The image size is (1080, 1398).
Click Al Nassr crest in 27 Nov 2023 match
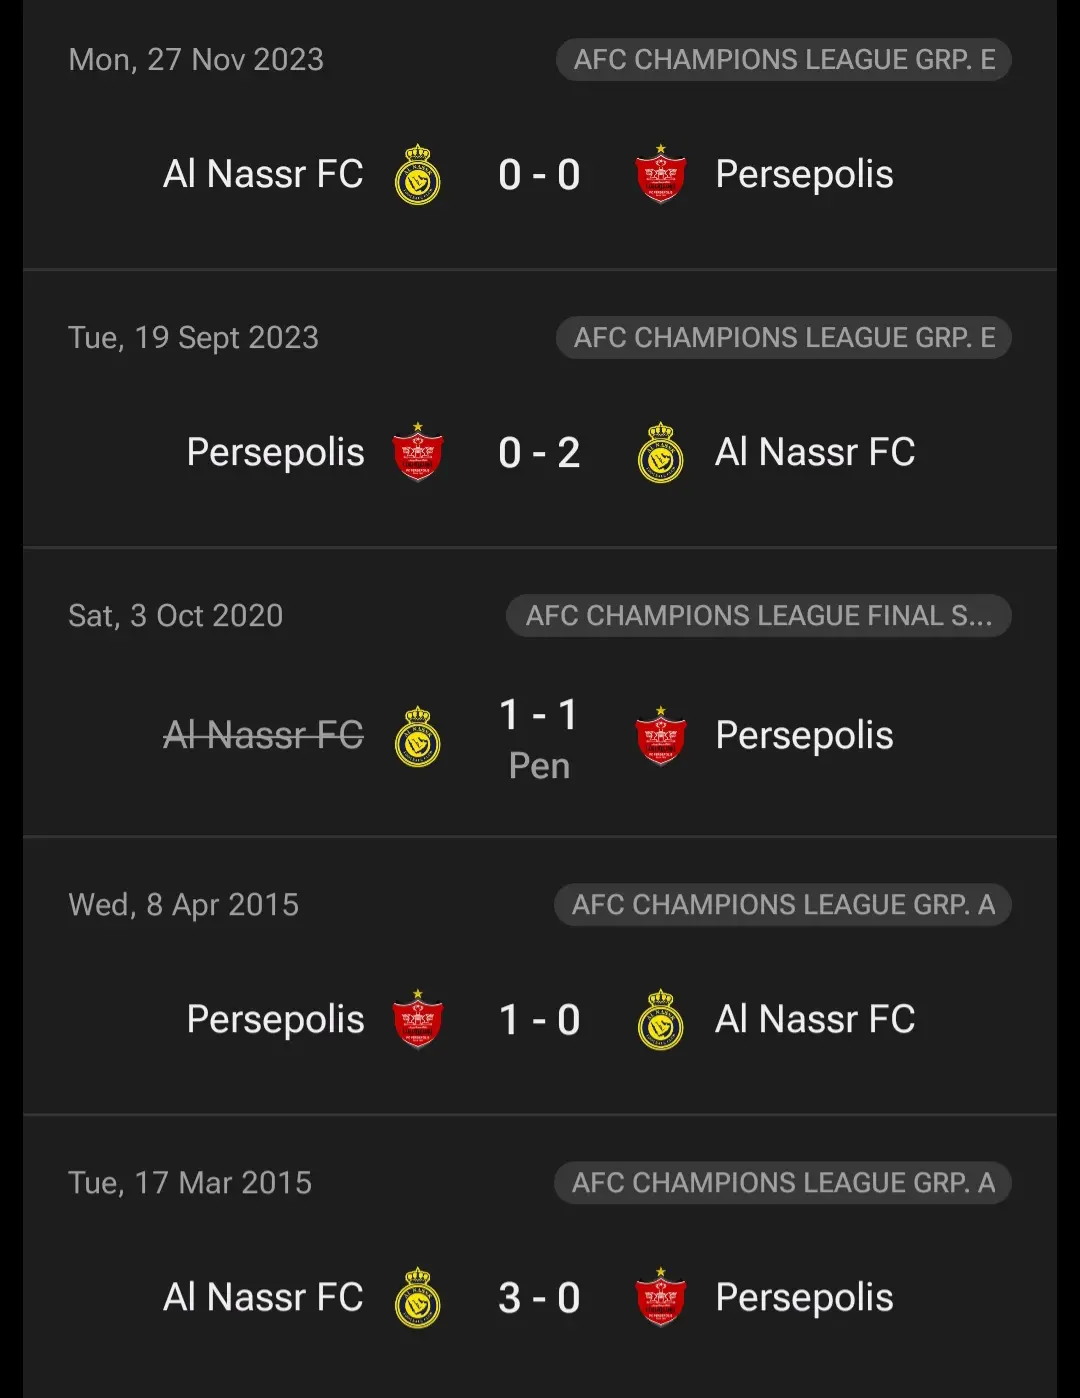pos(418,175)
